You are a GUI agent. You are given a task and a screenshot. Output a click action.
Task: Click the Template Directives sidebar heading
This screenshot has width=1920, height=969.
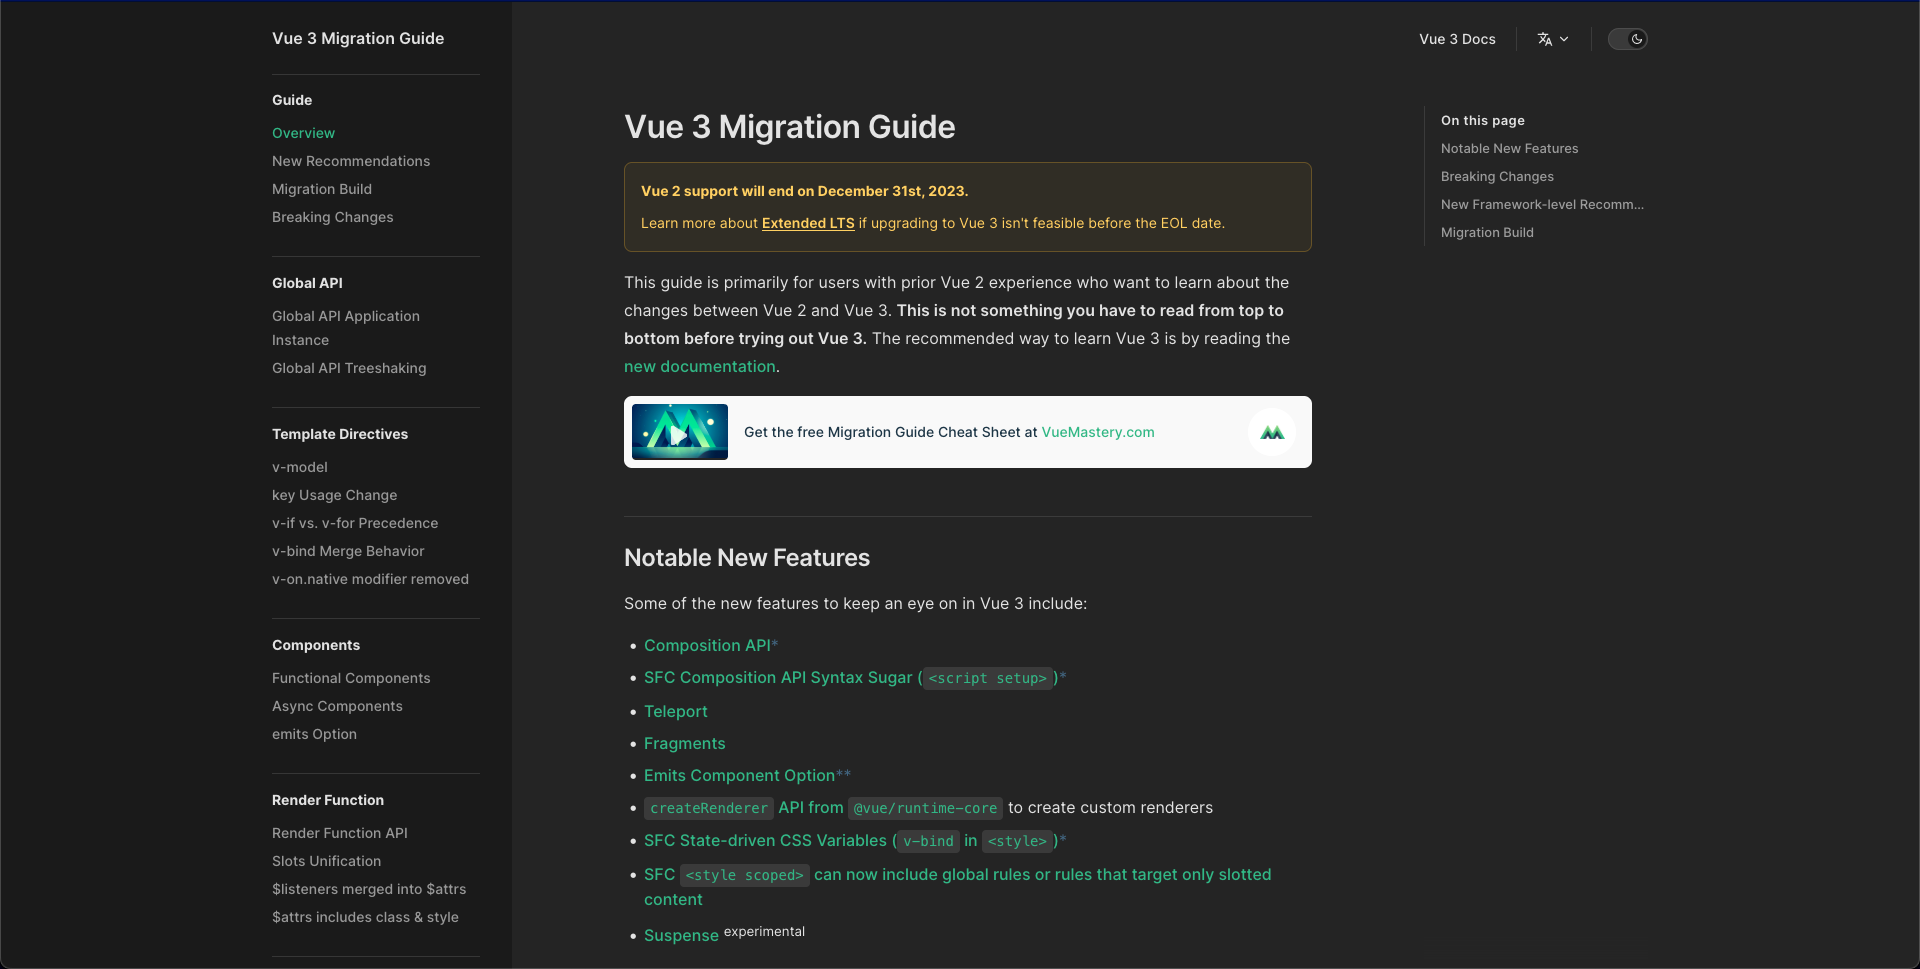click(x=340, y=434)
